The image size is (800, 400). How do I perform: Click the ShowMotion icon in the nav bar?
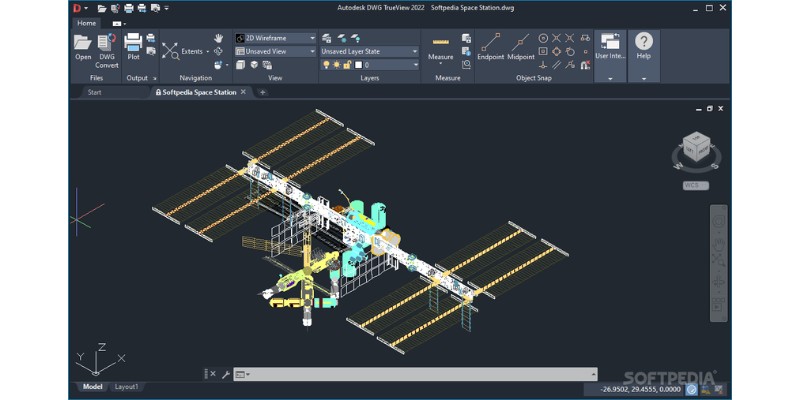pyautogui.click(x=719, y=305)
